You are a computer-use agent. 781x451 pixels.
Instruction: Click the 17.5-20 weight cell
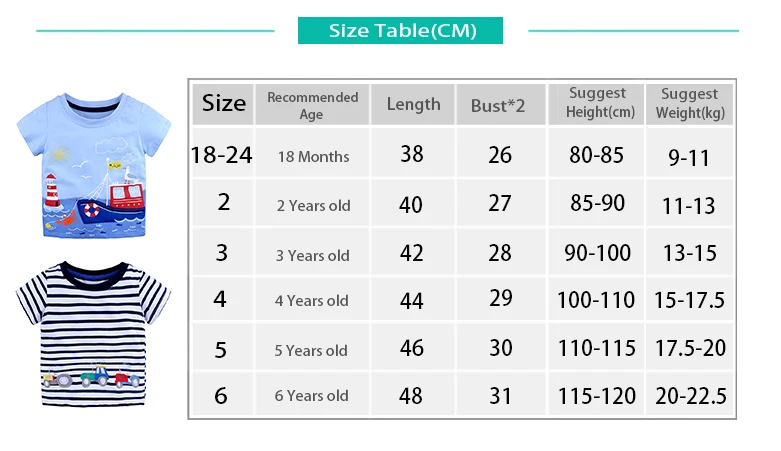coord(690,348)
